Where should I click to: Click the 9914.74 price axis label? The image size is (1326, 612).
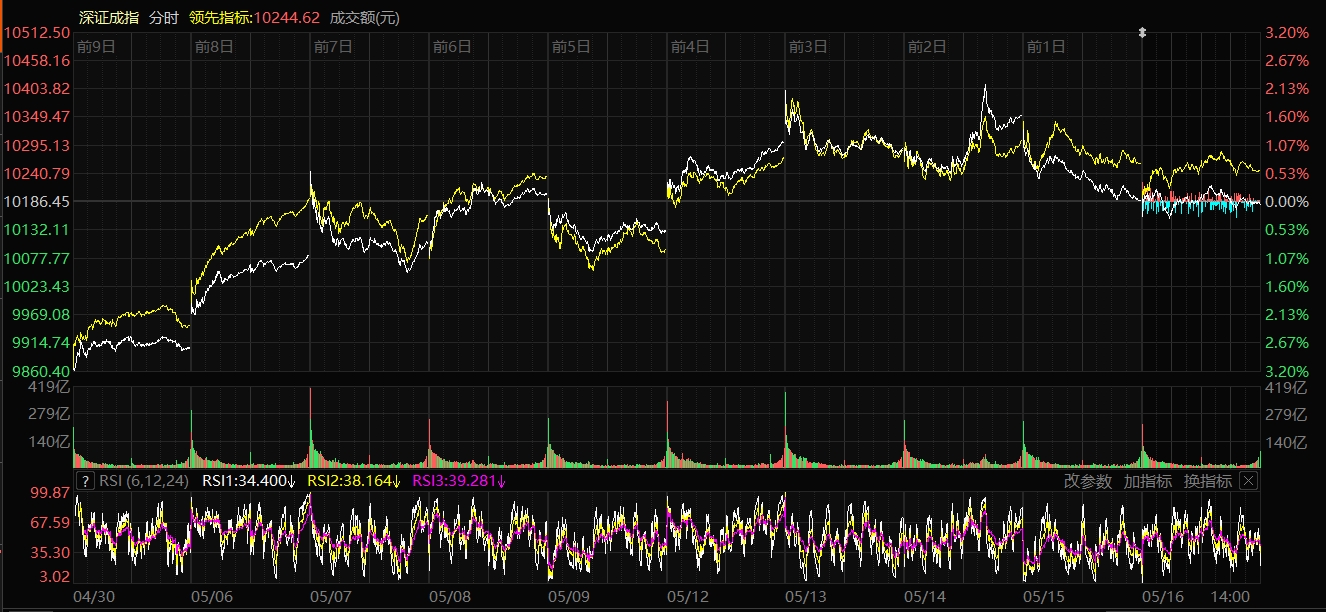tap(40, 342)
